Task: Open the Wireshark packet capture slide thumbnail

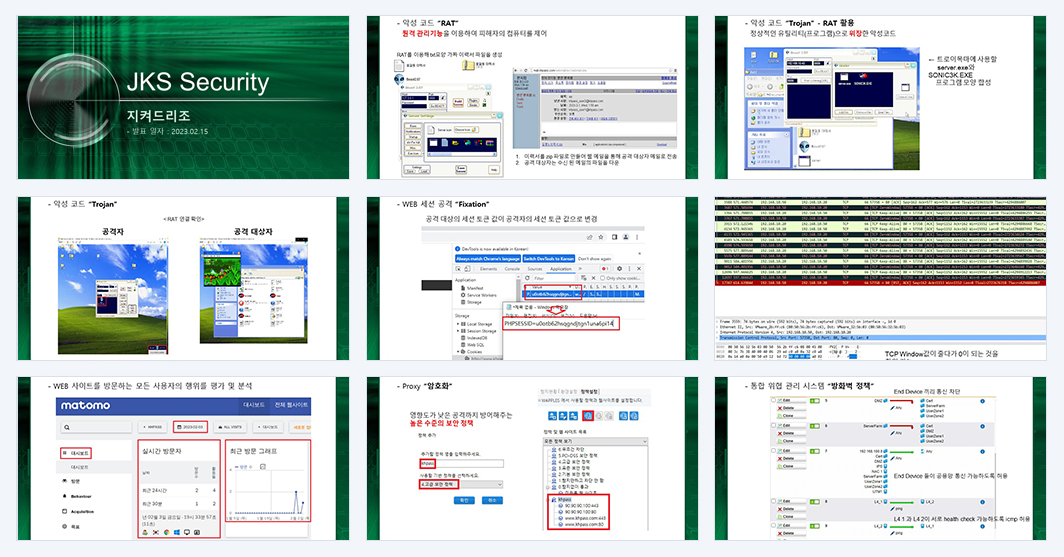Action: pos(880,278)
